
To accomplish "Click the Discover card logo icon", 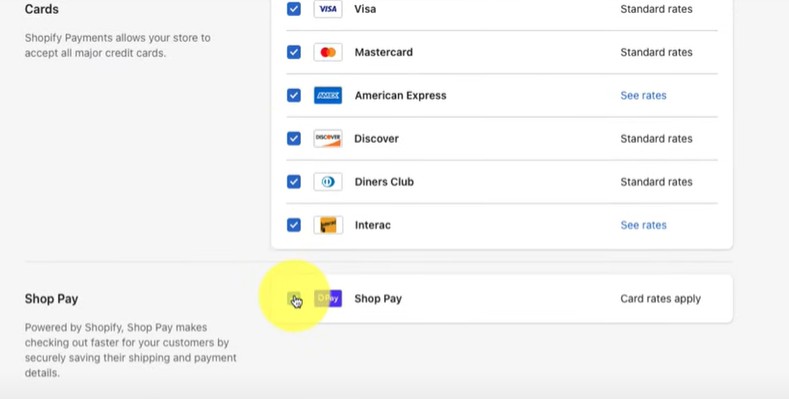I will (x=328, y=139).
